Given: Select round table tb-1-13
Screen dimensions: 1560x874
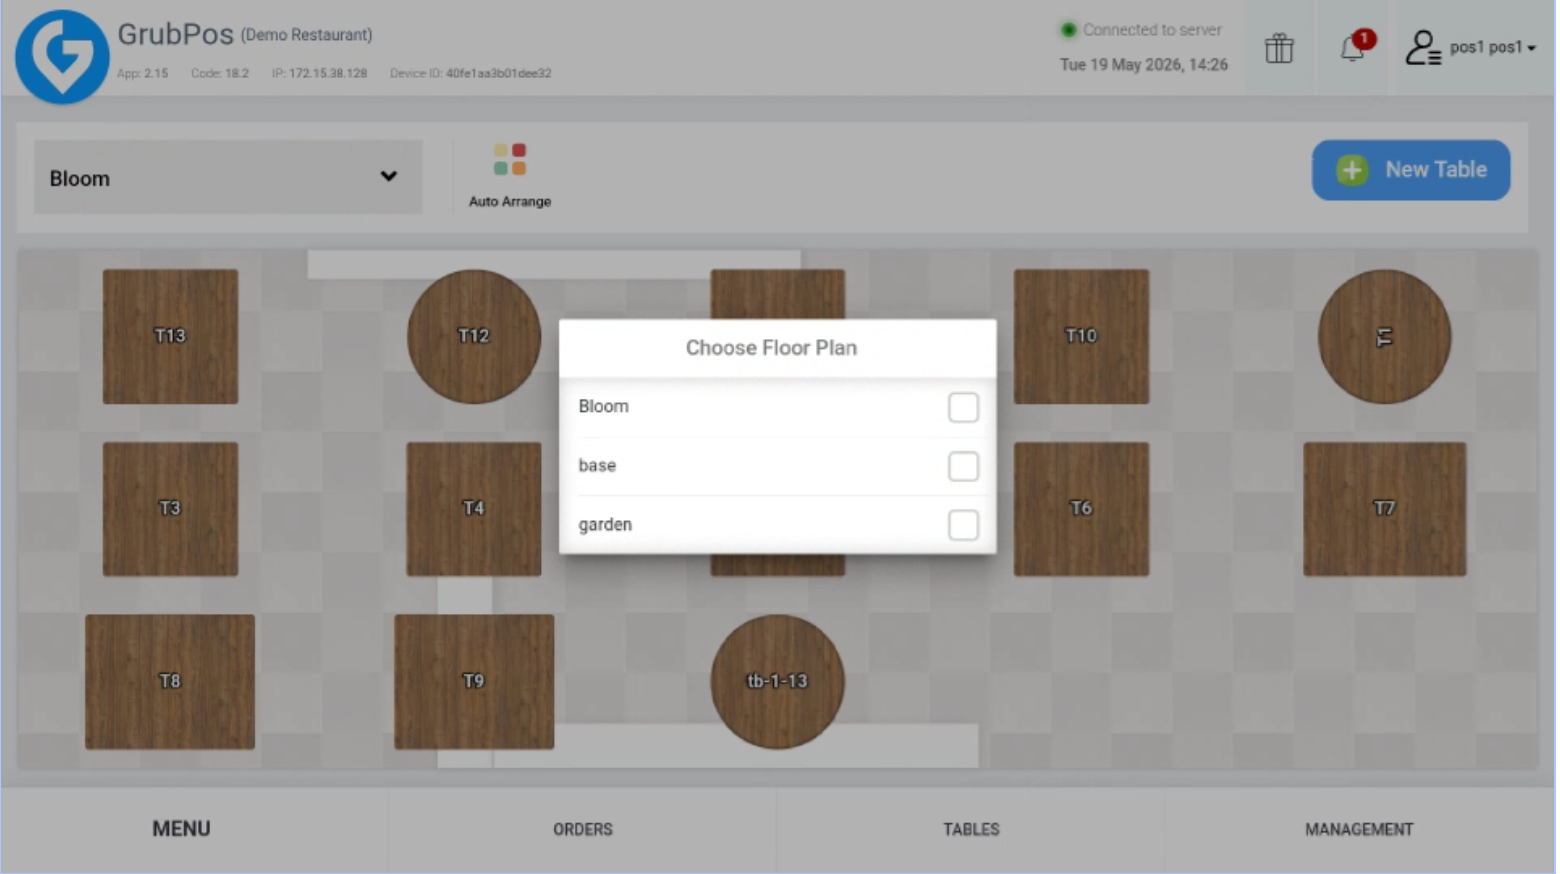Looking at the screenshot, I should (779, 683).
